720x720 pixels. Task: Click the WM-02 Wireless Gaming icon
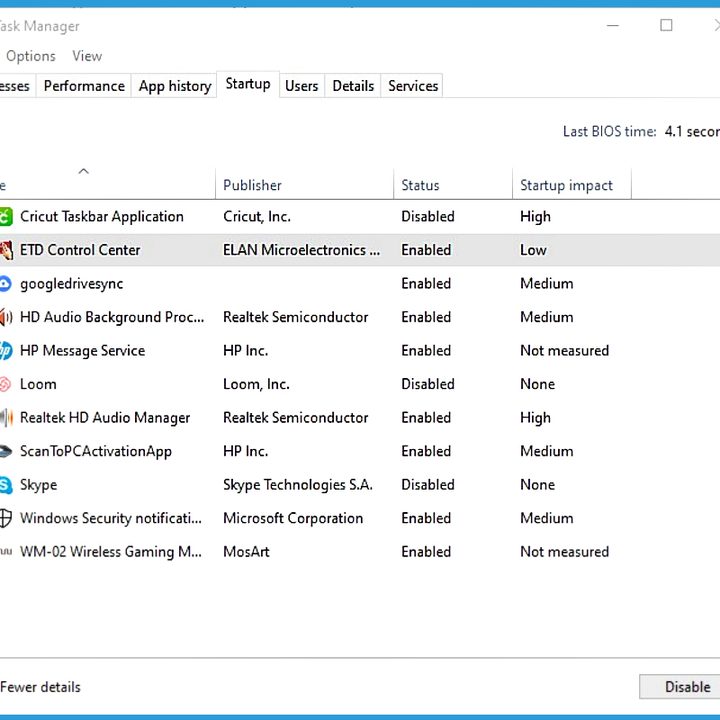6,552
